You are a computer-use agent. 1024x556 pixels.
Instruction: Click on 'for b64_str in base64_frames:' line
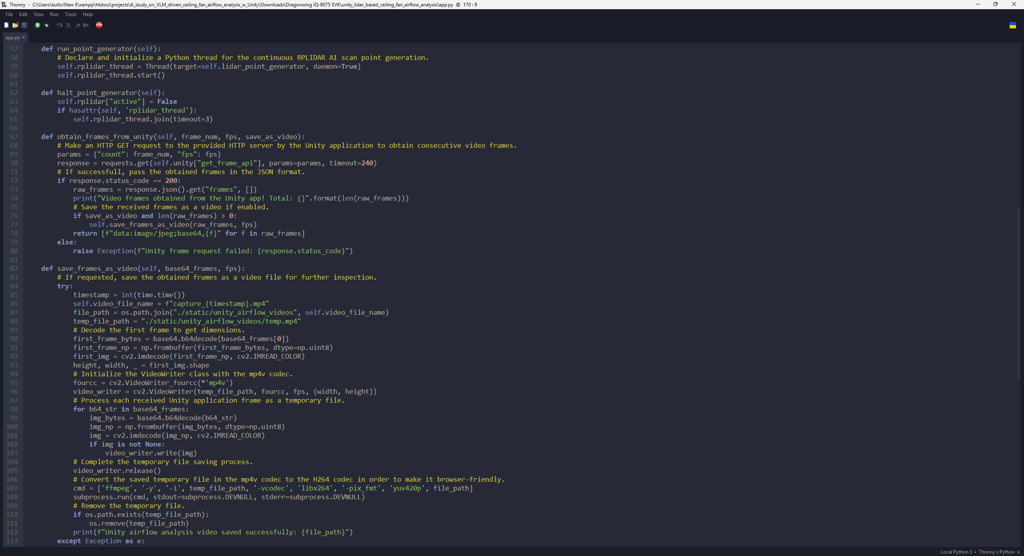pos(131,409)
